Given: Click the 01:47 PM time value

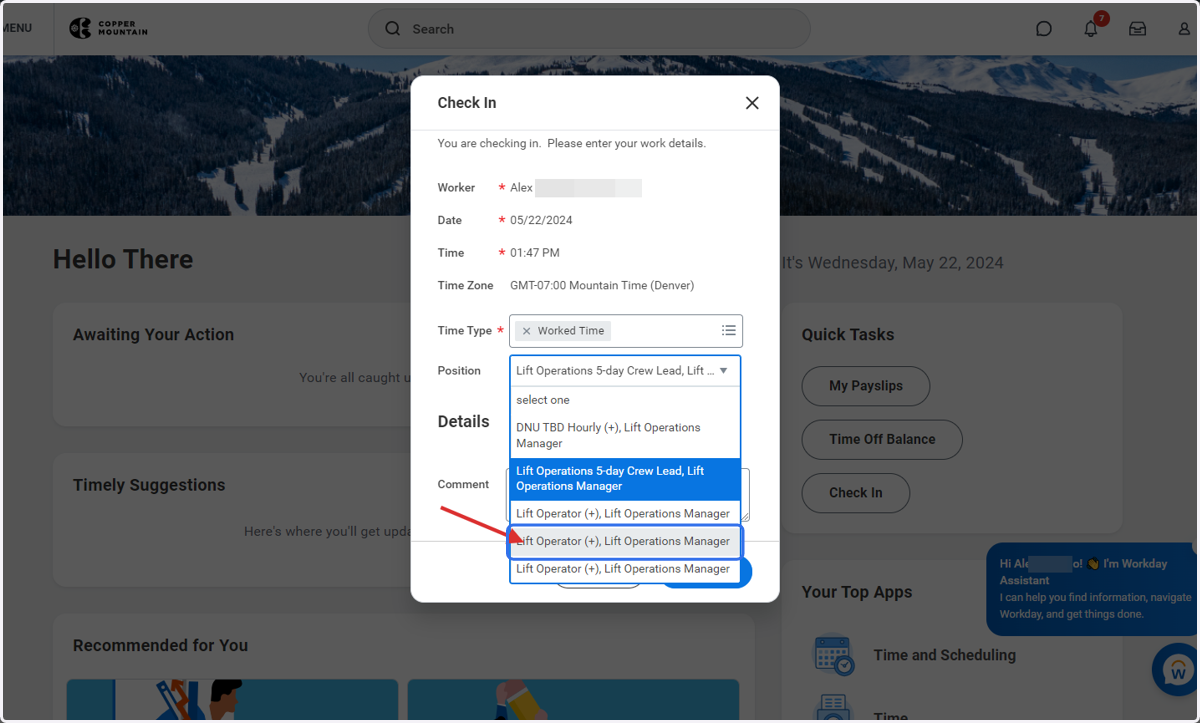Looking at the screenshot, I should (x=535, y=253).
